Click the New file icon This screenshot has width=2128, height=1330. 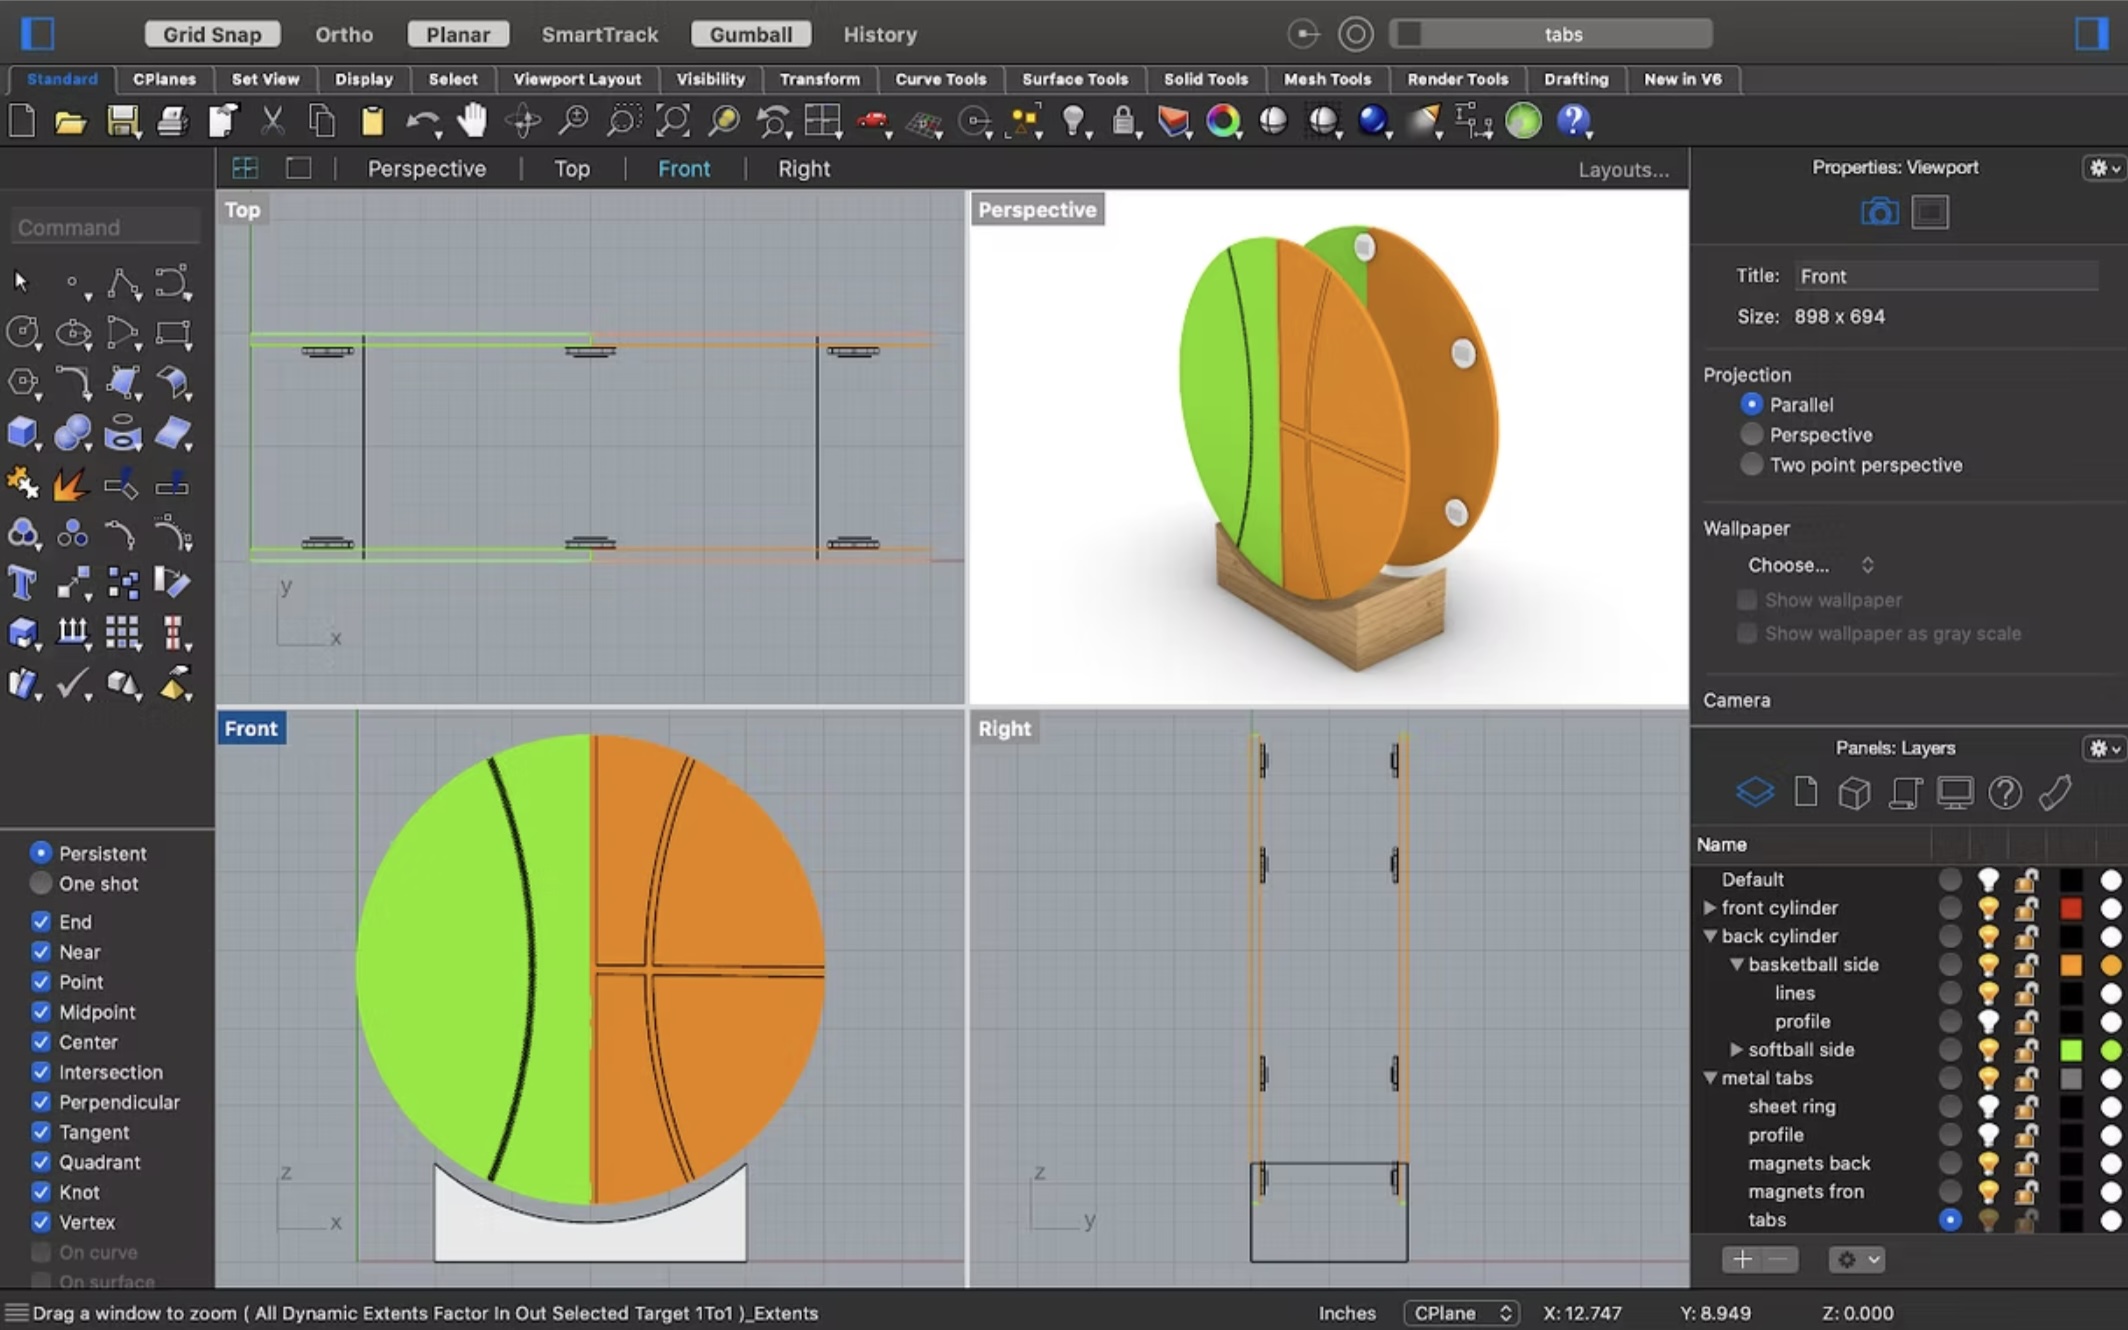tap(22, 122)
